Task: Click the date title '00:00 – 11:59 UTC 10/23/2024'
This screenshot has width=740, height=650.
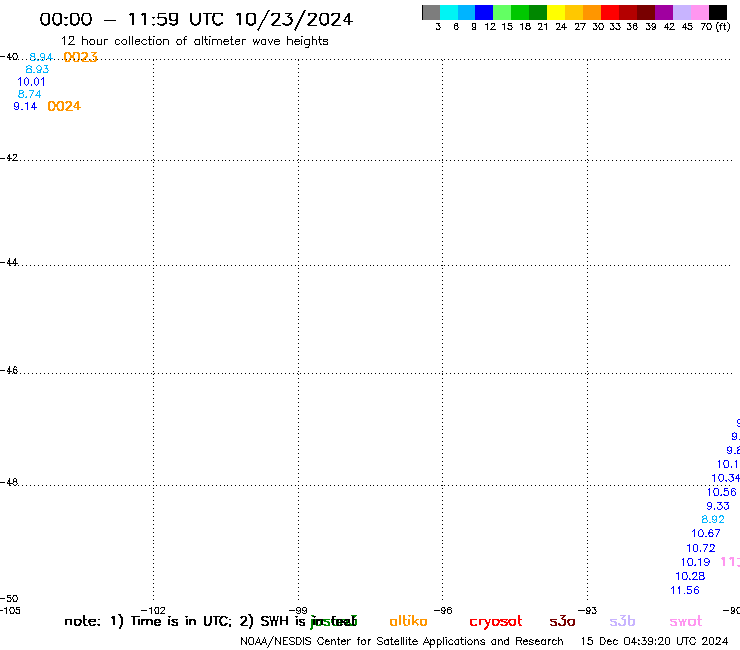Action: tap(196, 19)
